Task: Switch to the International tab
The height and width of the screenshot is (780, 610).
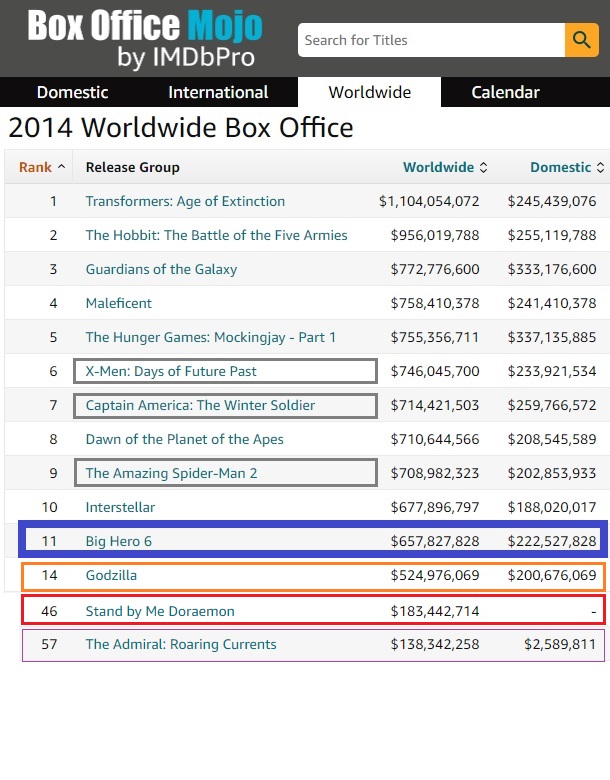Action: click(x=218, y=92)
